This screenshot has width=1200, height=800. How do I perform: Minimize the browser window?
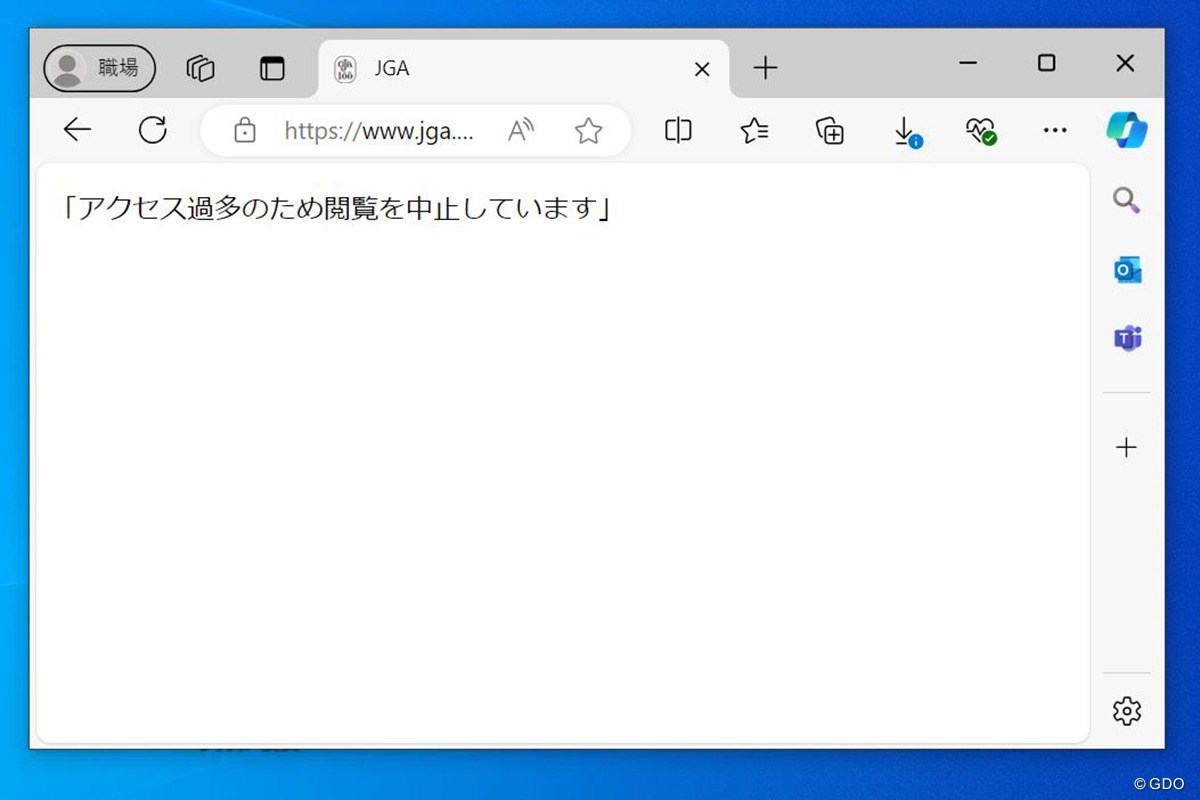click(967, 63)
